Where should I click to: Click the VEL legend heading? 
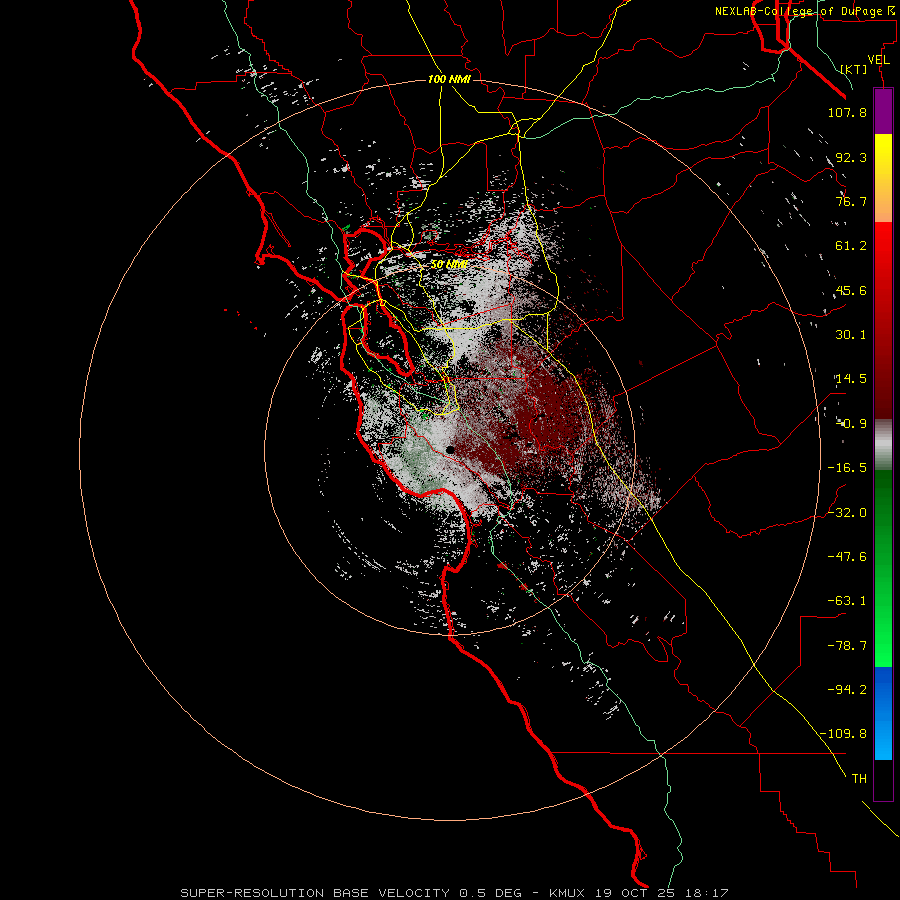[878, 60]
